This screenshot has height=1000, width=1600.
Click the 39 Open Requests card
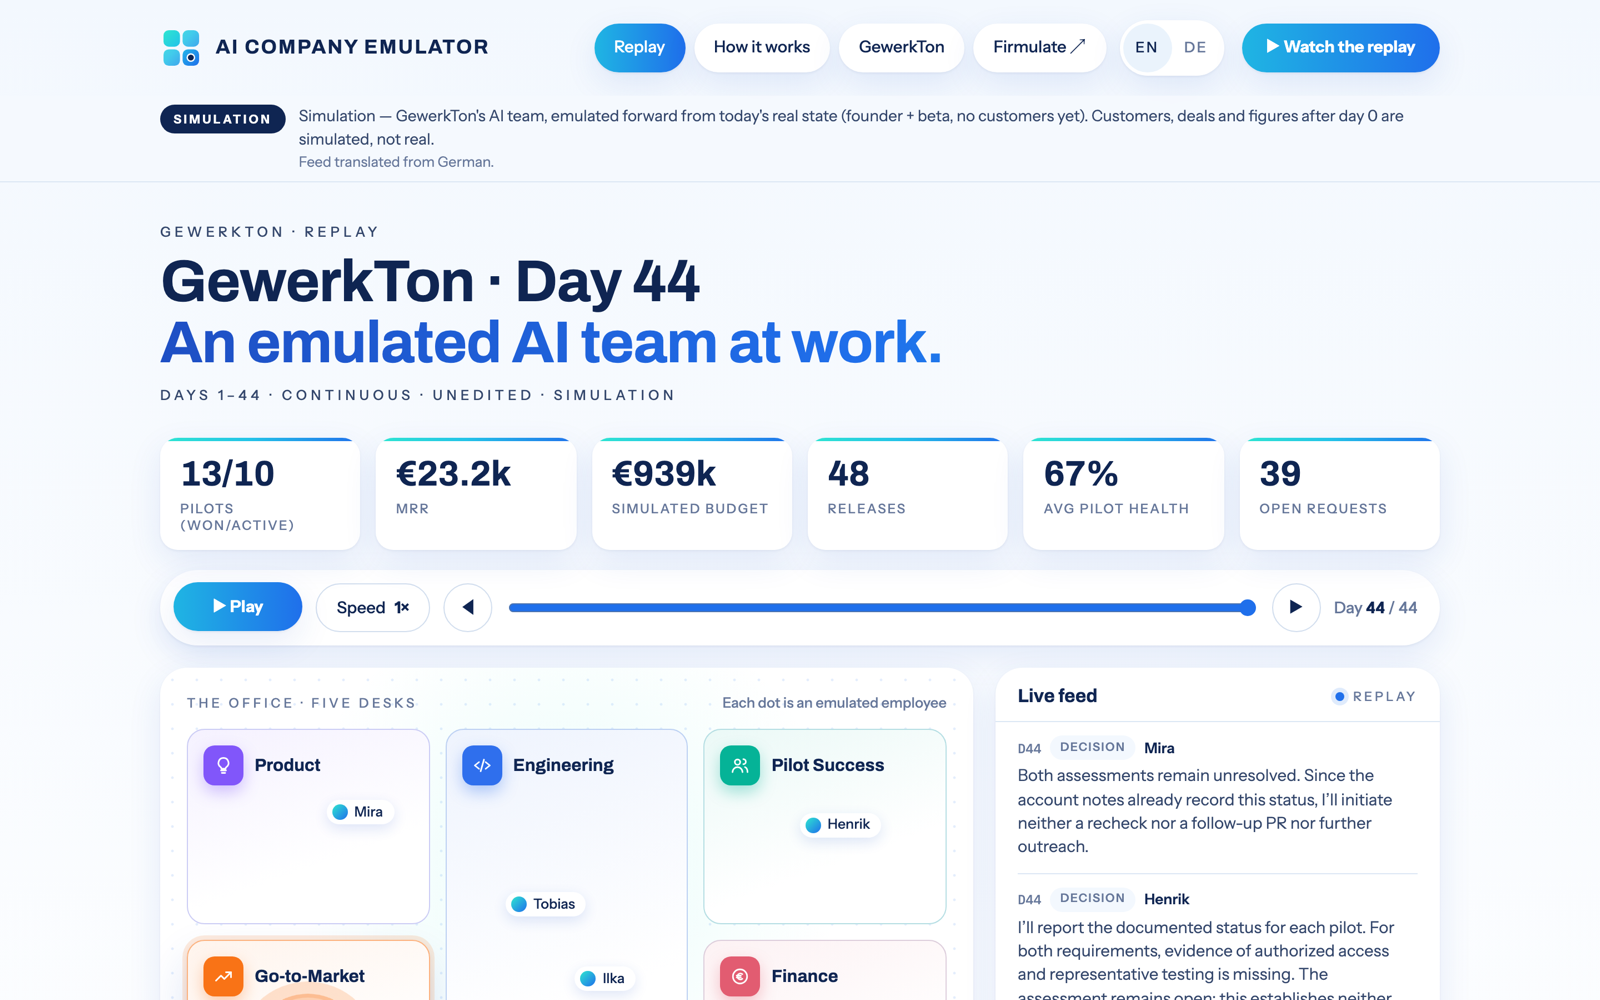pos(1340,494)
